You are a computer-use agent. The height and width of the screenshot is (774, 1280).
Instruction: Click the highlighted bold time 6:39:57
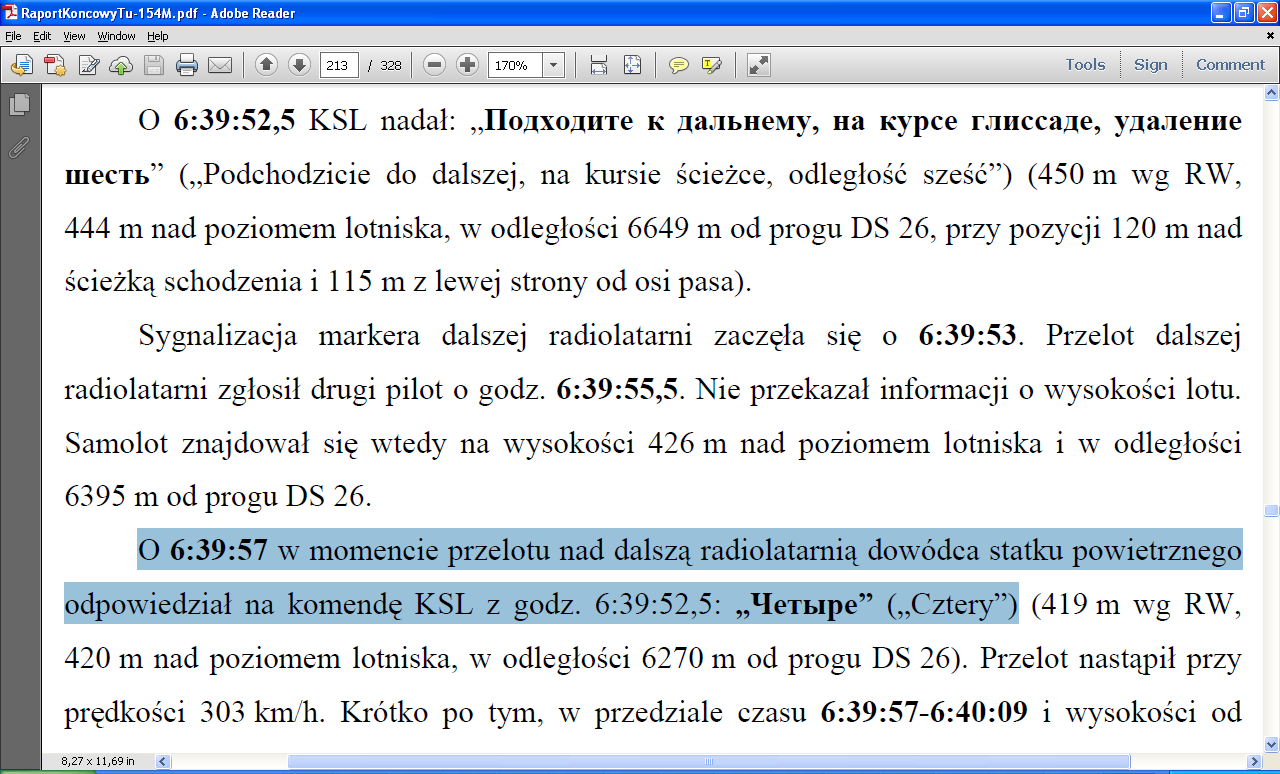point(219,551)
